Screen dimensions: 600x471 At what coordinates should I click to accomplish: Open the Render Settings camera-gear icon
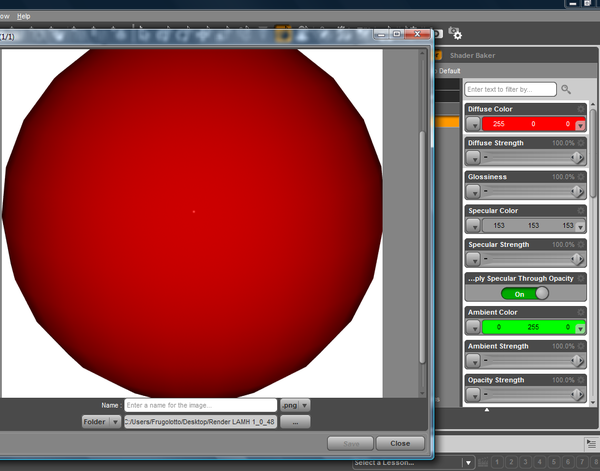click(x=455, y=33)
